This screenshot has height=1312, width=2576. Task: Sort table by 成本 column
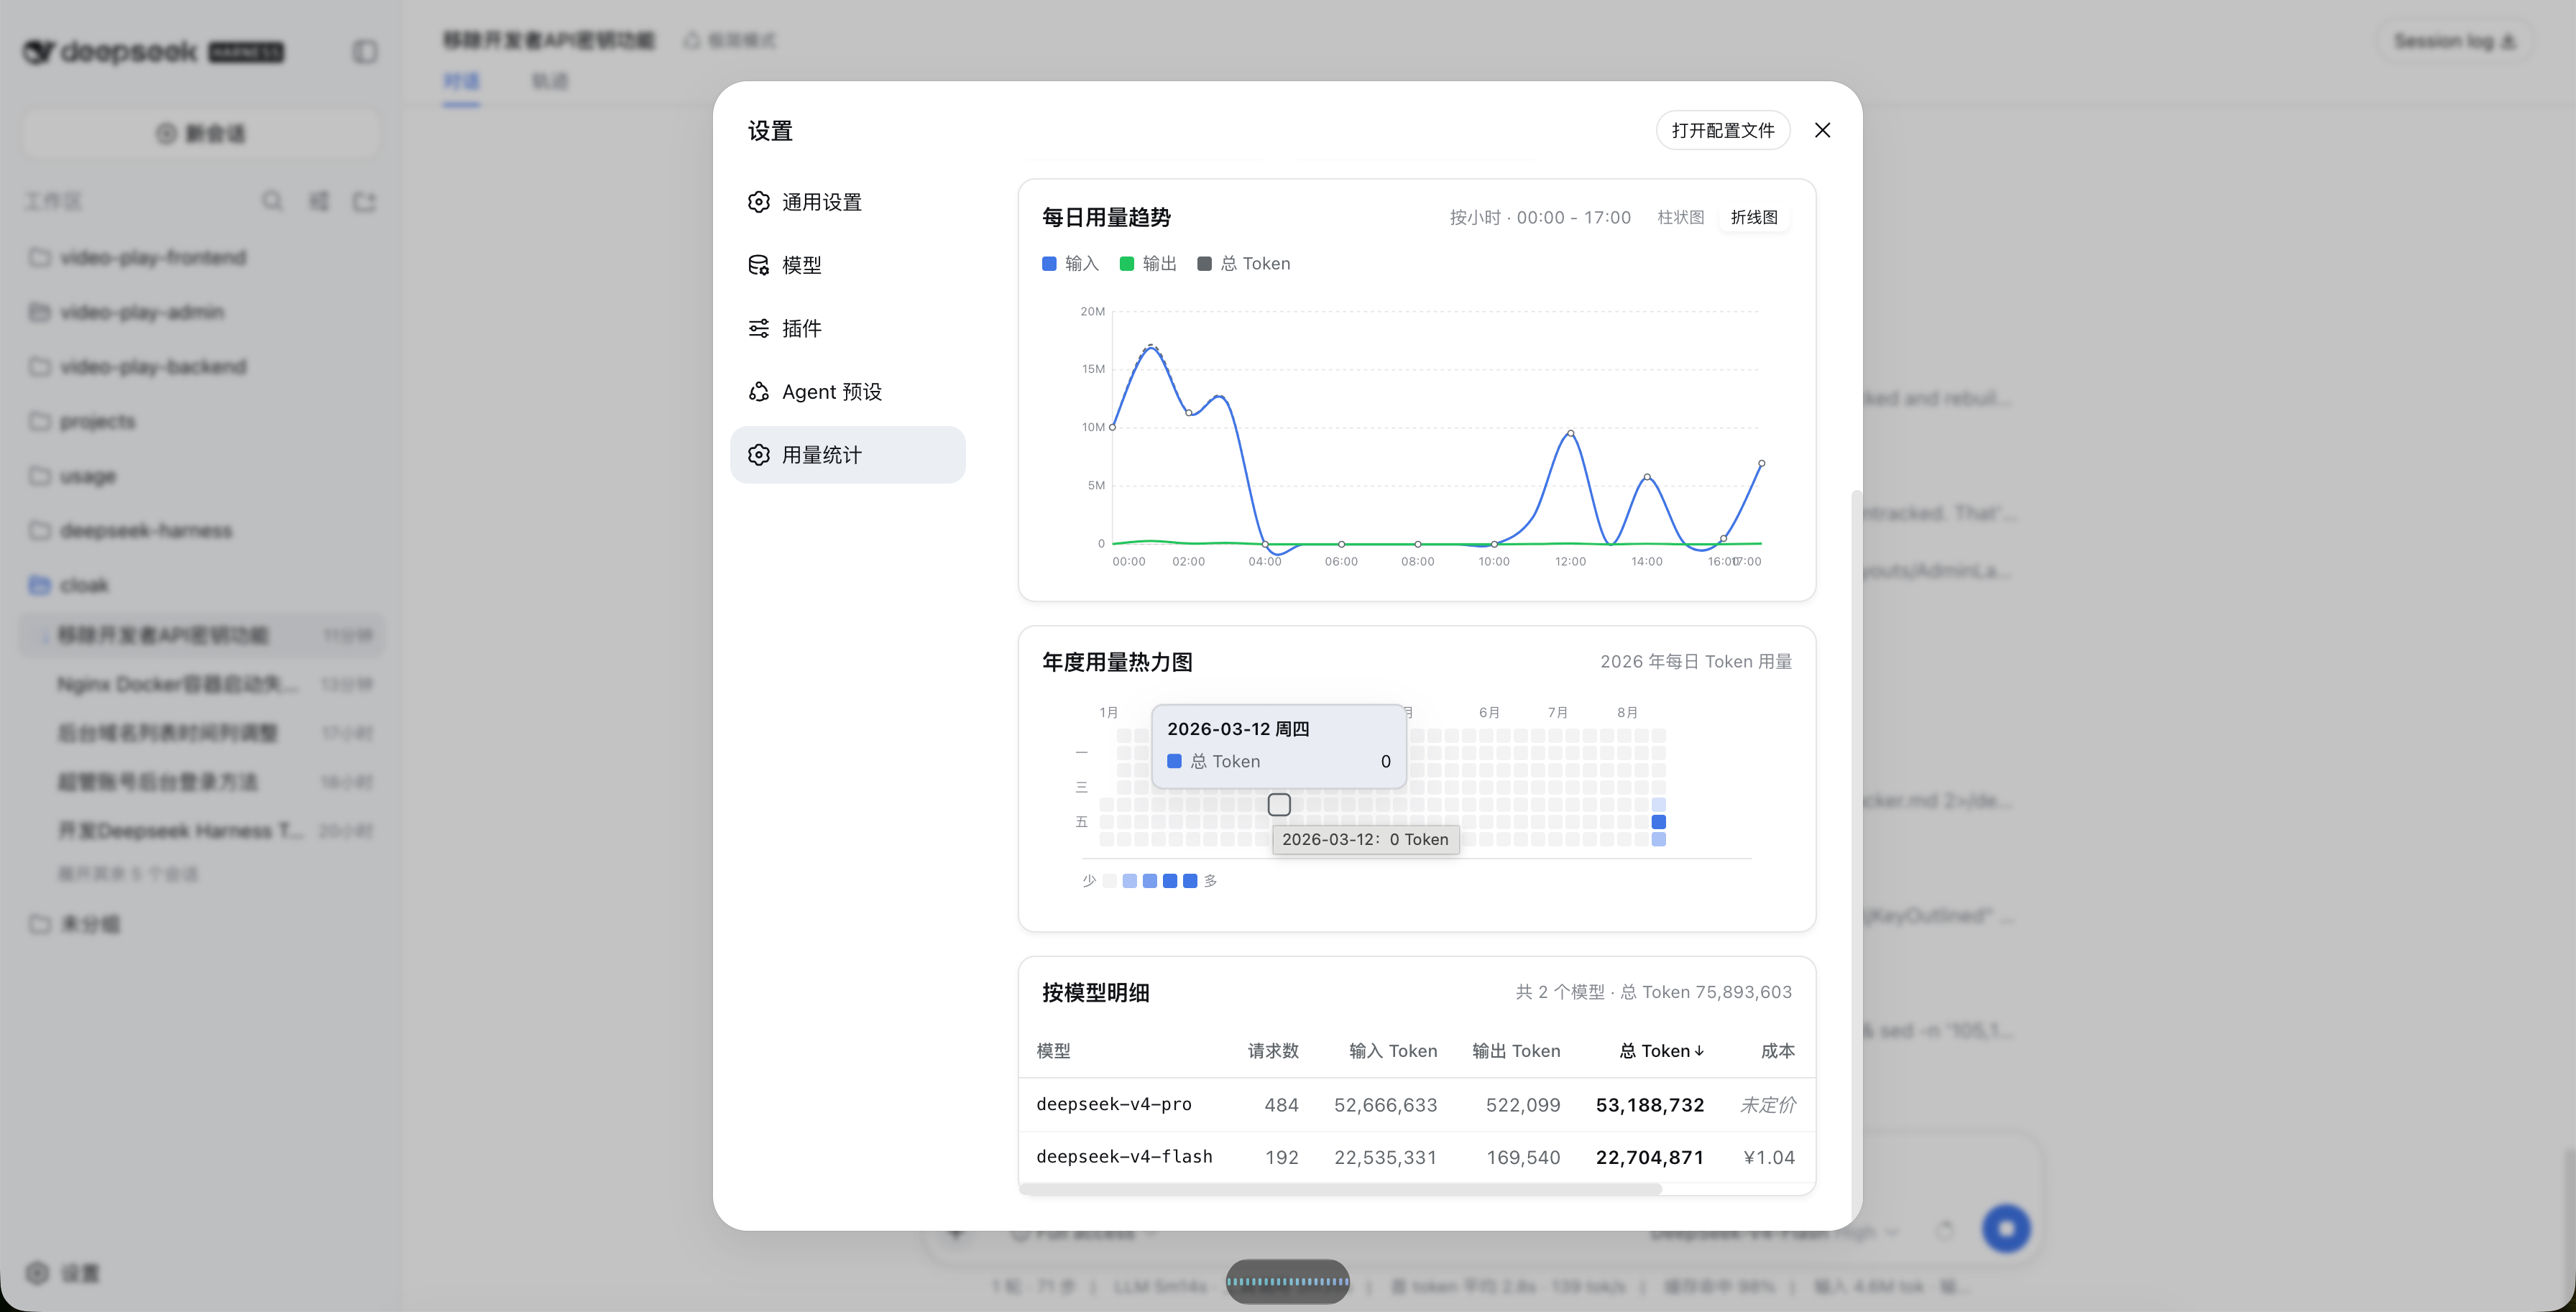pos(1777,1051)
